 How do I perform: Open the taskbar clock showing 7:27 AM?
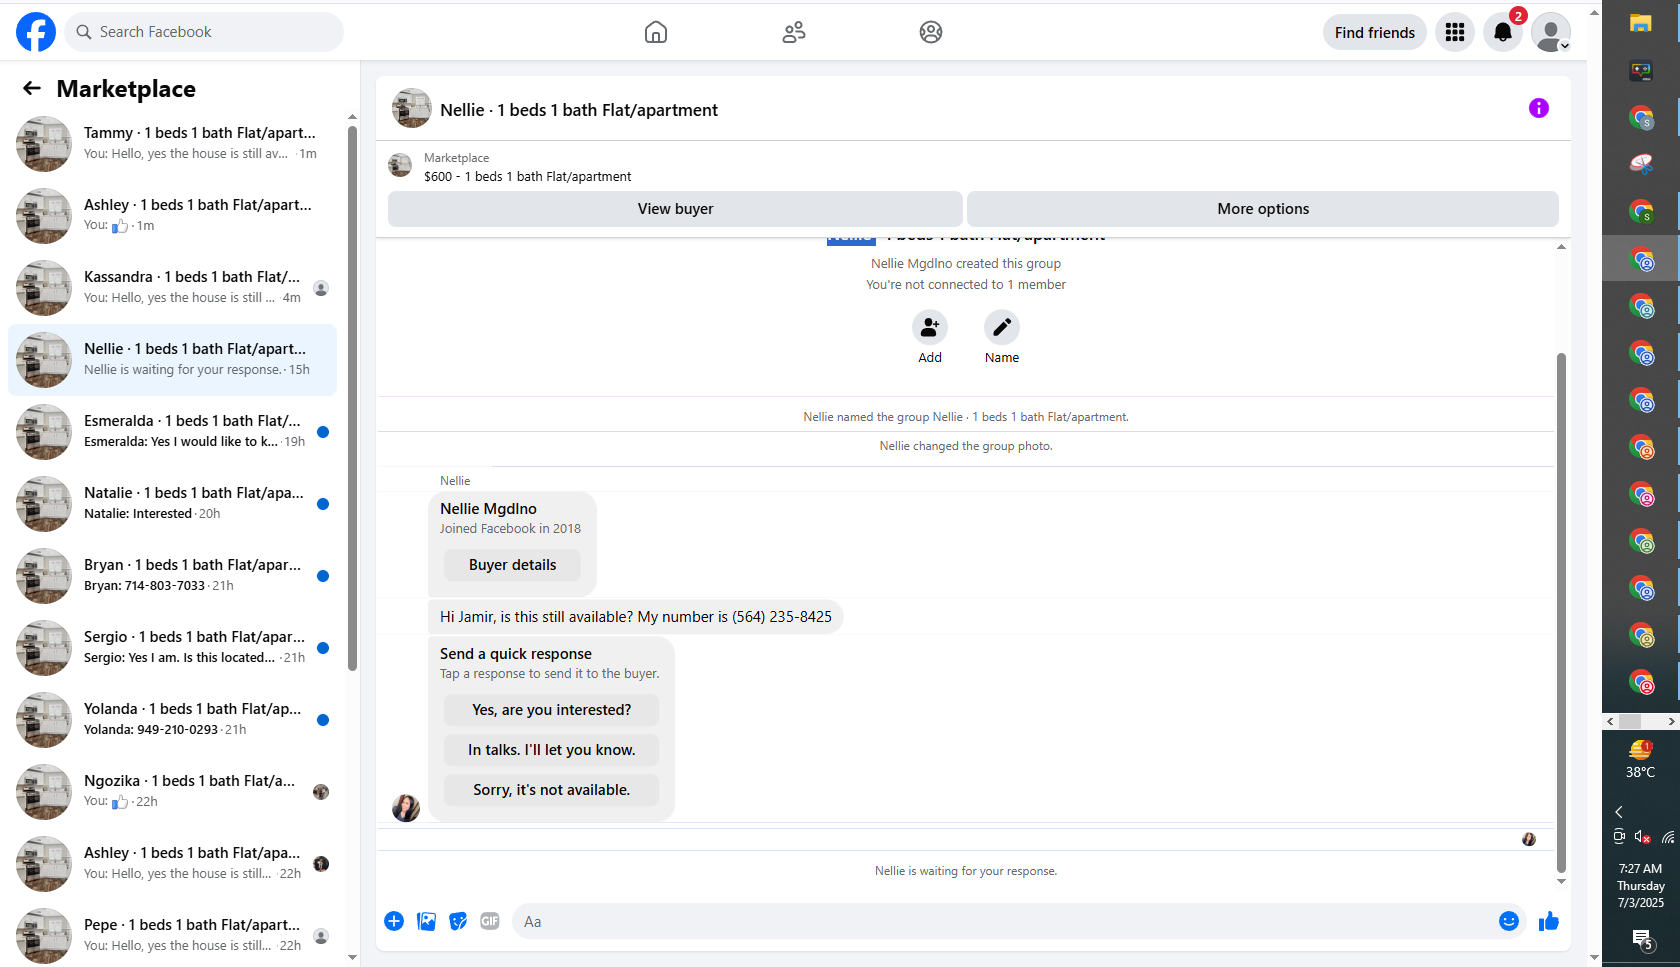tap(1640, 885)
